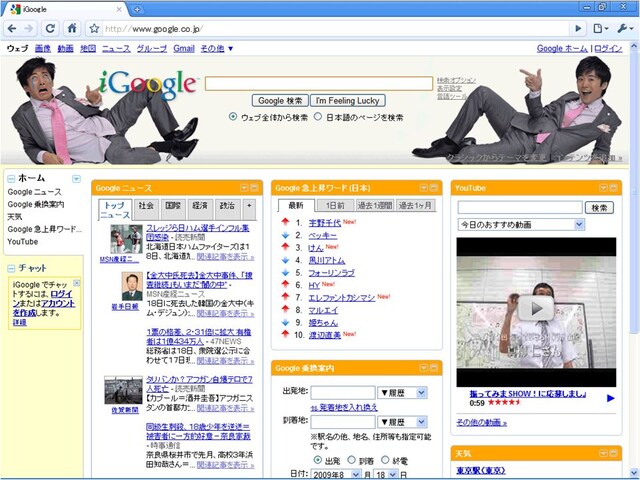Viewport: 640px width, 480px height.
Task: Switch to the 経済 news tab
Action: pyautogui.click(x=200, y=205)
